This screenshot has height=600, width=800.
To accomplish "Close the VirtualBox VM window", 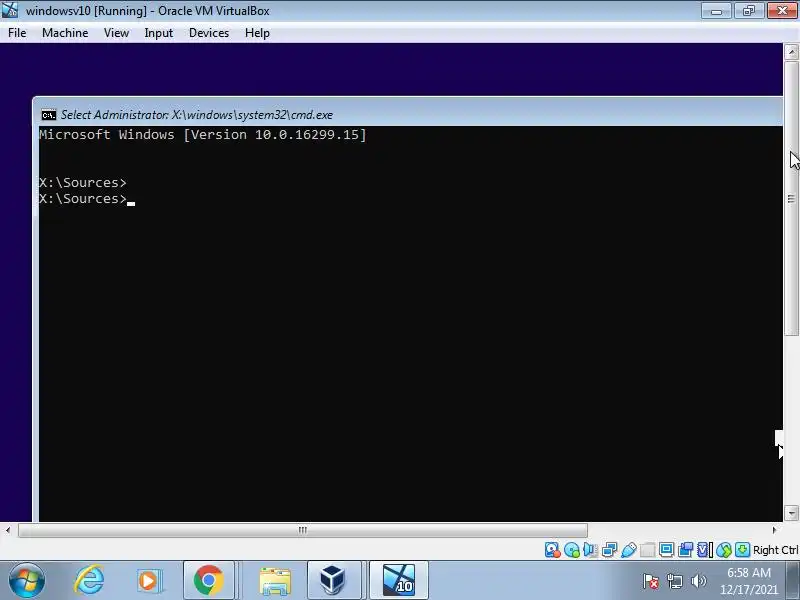I will pyautogui.click(x=782, y=11).
